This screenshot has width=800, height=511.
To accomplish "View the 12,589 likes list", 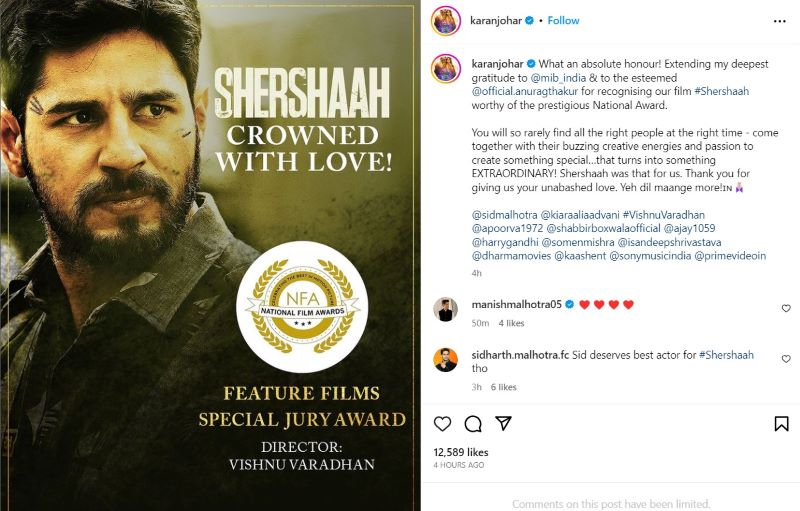I will 461,452.
